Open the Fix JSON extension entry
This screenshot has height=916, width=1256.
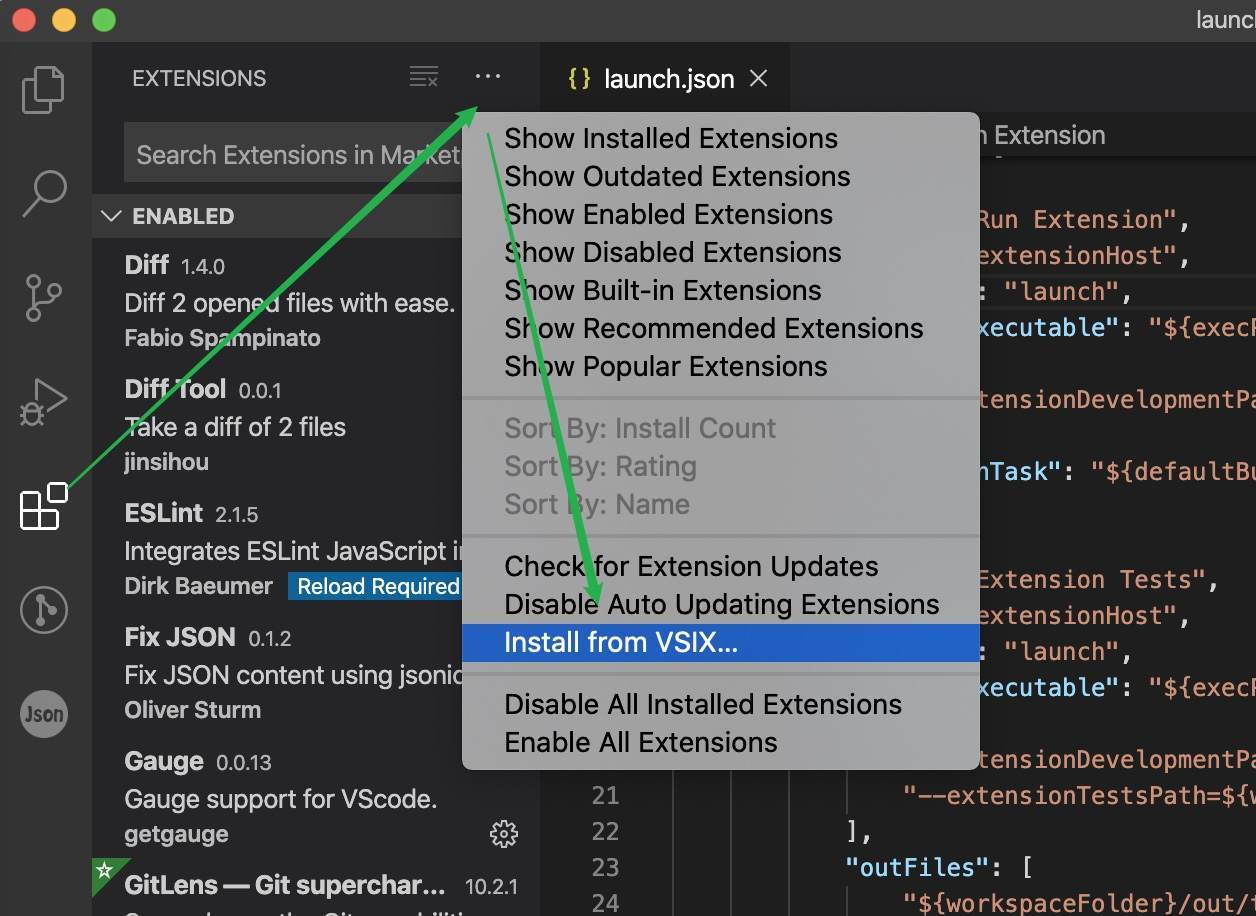(278, 673)
